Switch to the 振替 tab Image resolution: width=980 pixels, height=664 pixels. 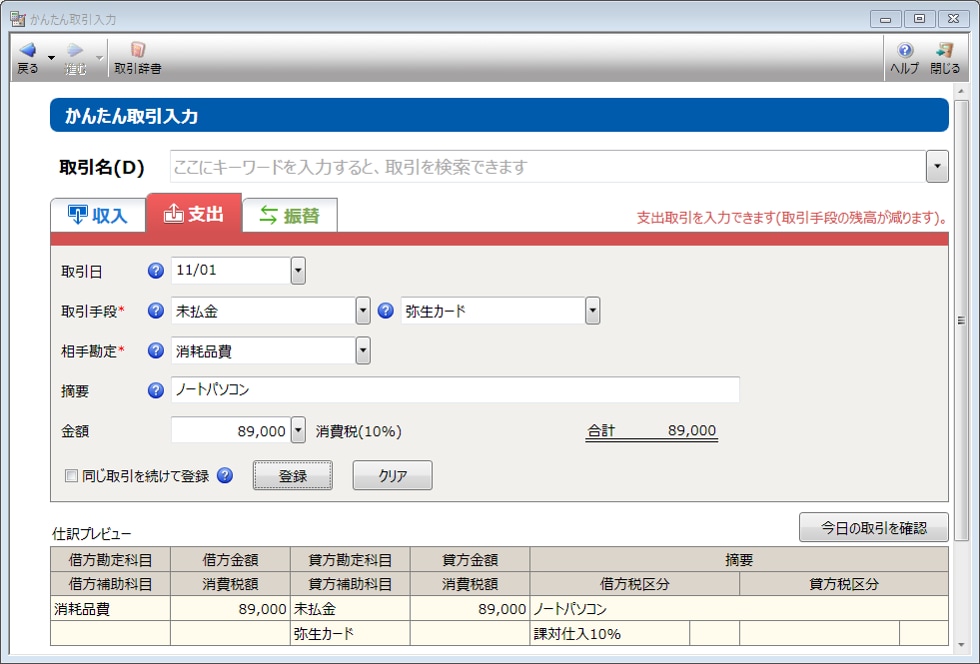point(290,215)
